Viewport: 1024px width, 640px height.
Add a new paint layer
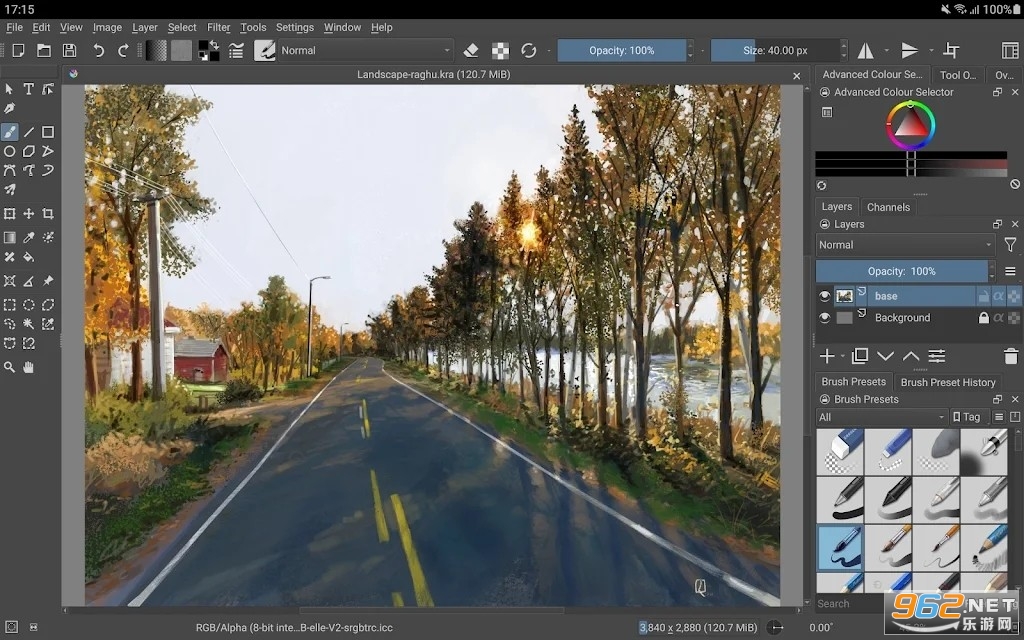[827, 356]
